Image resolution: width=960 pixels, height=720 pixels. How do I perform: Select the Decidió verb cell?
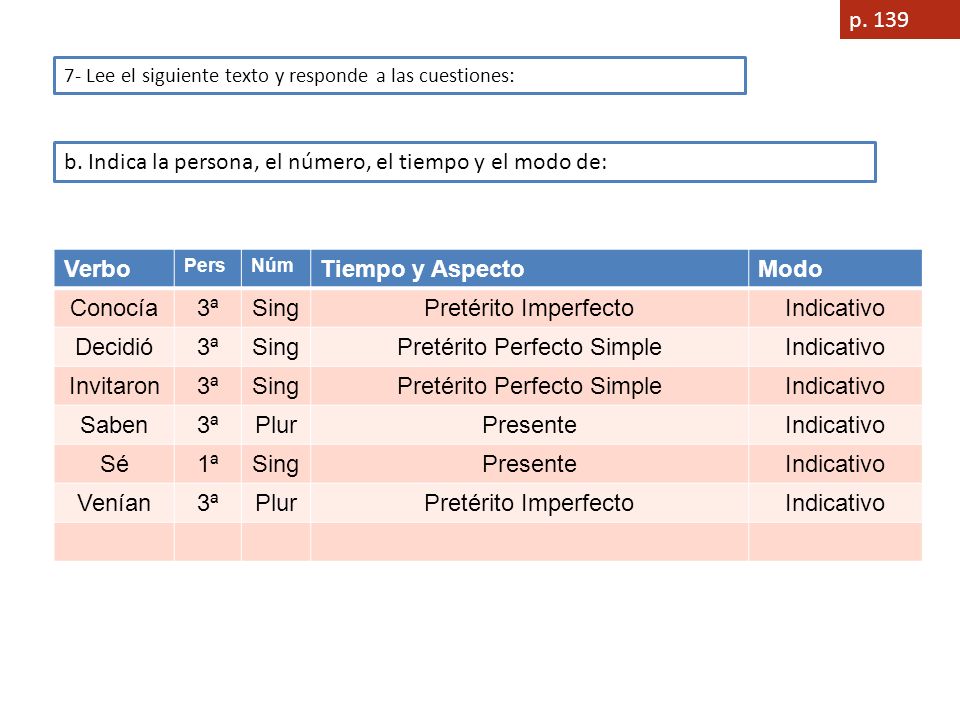114,347
